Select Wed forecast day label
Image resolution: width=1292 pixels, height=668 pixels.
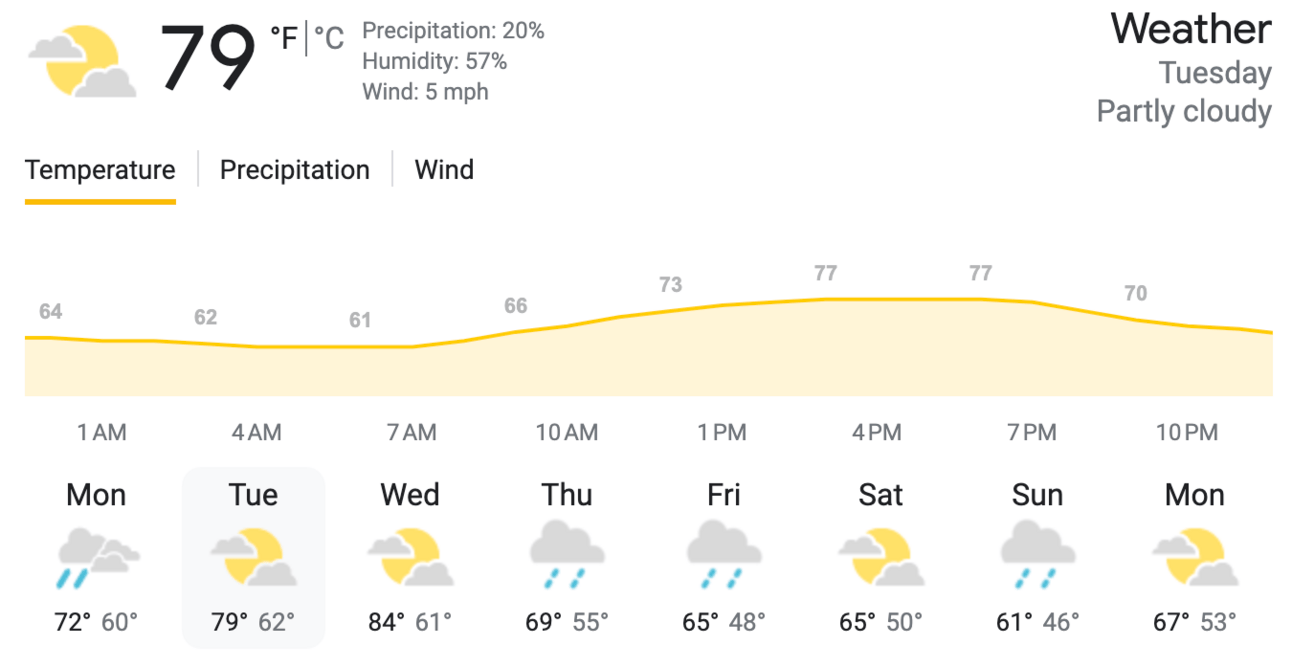(410, 495)
